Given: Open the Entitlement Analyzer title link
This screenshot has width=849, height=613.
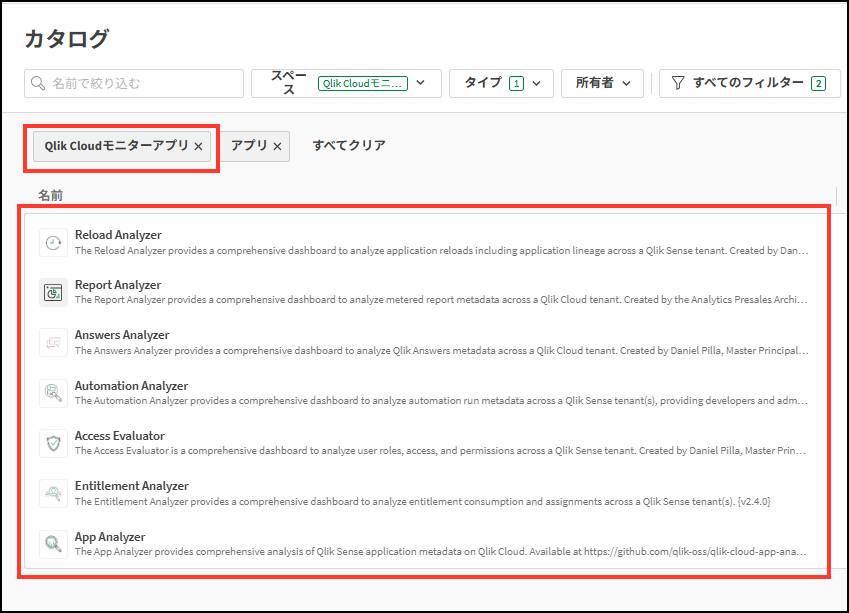Looking at the screenshot, I should click(131, 486).
